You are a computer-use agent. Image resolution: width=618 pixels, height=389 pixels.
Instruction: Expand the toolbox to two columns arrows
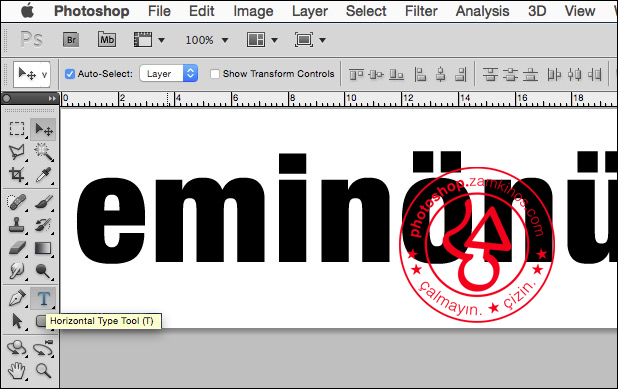[x=52, y=99]
